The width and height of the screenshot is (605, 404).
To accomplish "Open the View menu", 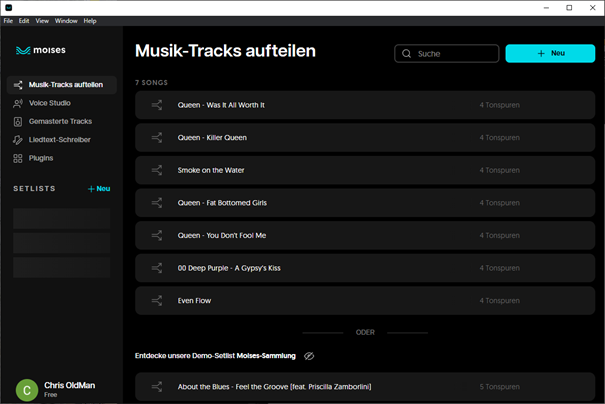I will tap(42, 21).
